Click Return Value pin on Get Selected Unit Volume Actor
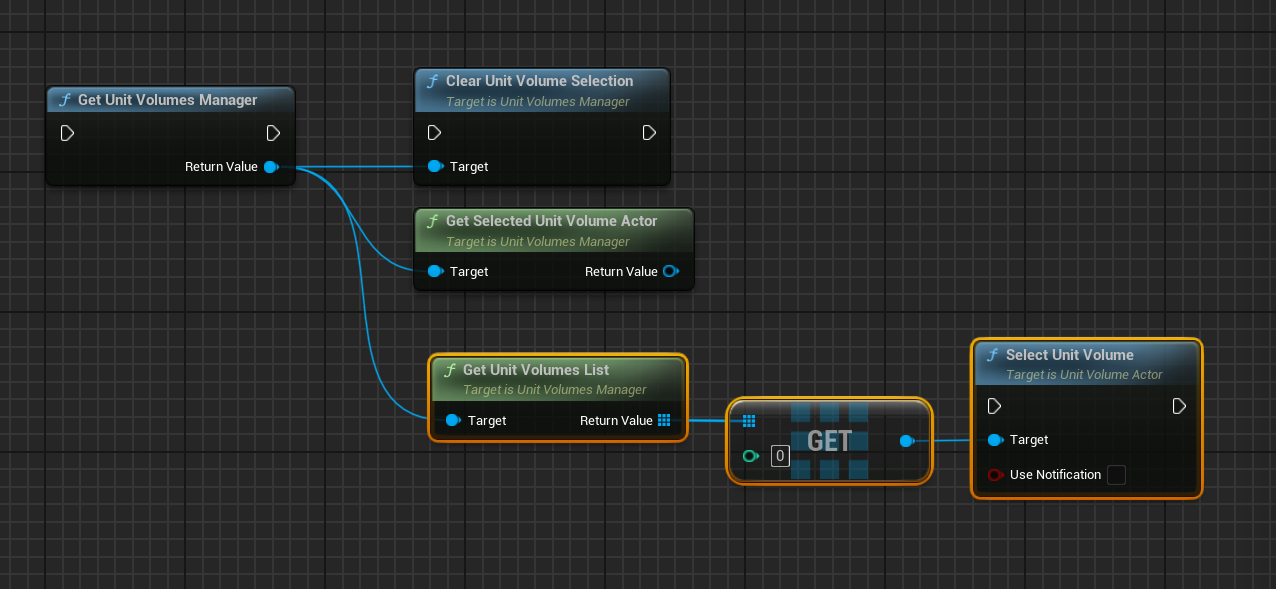This screenshot has height=589, width=1276. tap(670, 271)
